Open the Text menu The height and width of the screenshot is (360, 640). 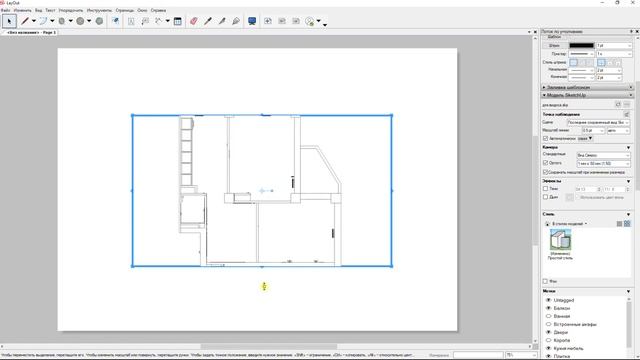(x=50, y=10)
